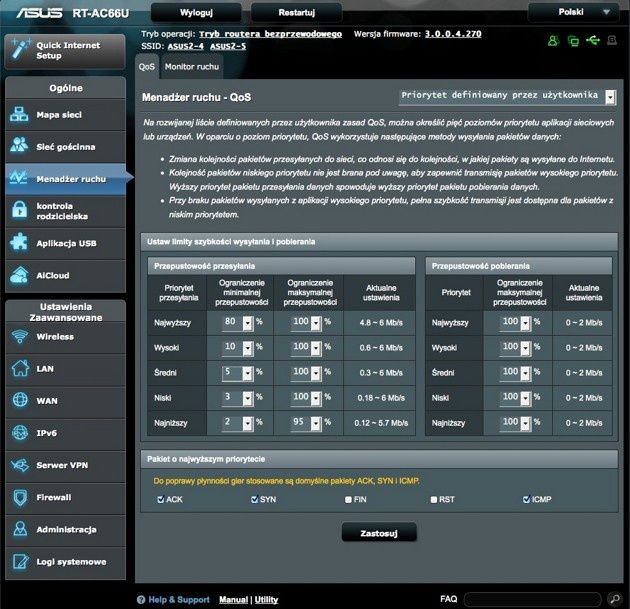This screenshot has width=630, height=609.
Task: Click the kontrola rodzicielska padlock icon
Action: point(19,210)
